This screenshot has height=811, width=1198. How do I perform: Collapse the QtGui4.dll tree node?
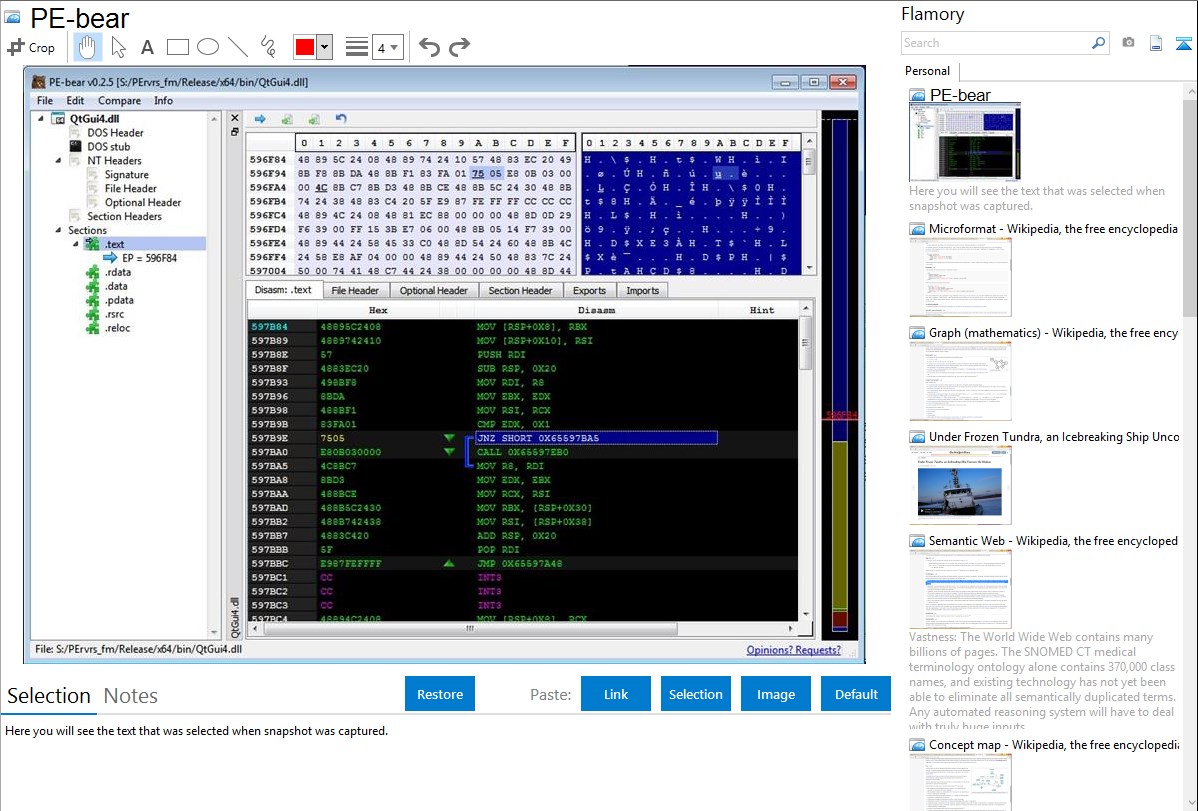[x=41, y=118]
